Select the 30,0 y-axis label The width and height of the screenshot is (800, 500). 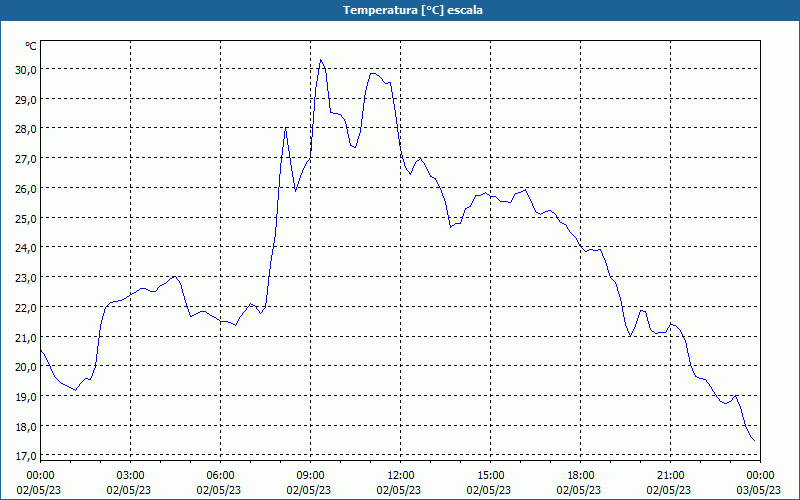pos(26,70)
